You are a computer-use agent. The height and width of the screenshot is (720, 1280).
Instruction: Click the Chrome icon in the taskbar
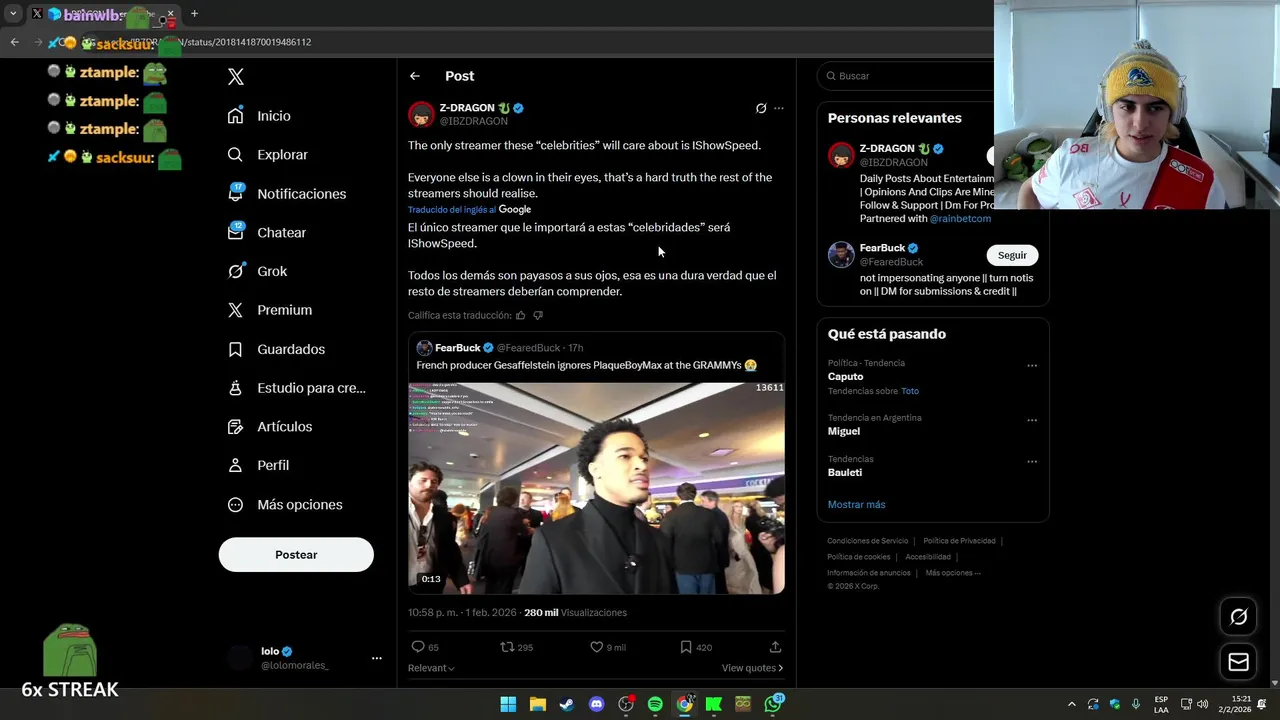(684, 704)
